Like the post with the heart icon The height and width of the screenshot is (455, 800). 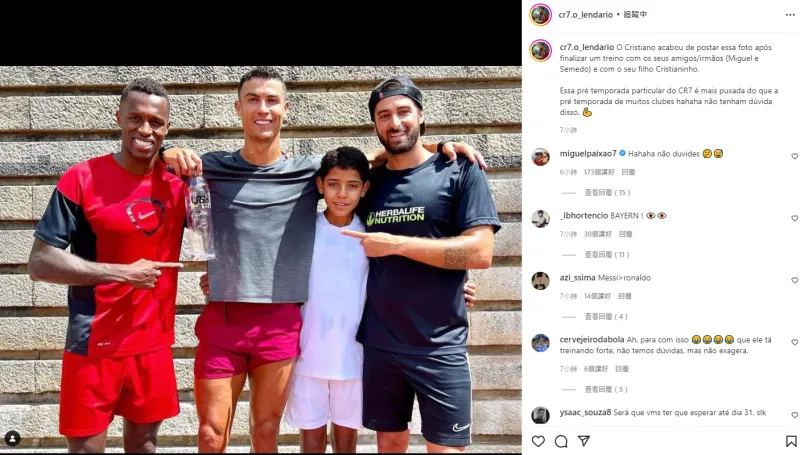pyautogui.click(x=538, y=441)
